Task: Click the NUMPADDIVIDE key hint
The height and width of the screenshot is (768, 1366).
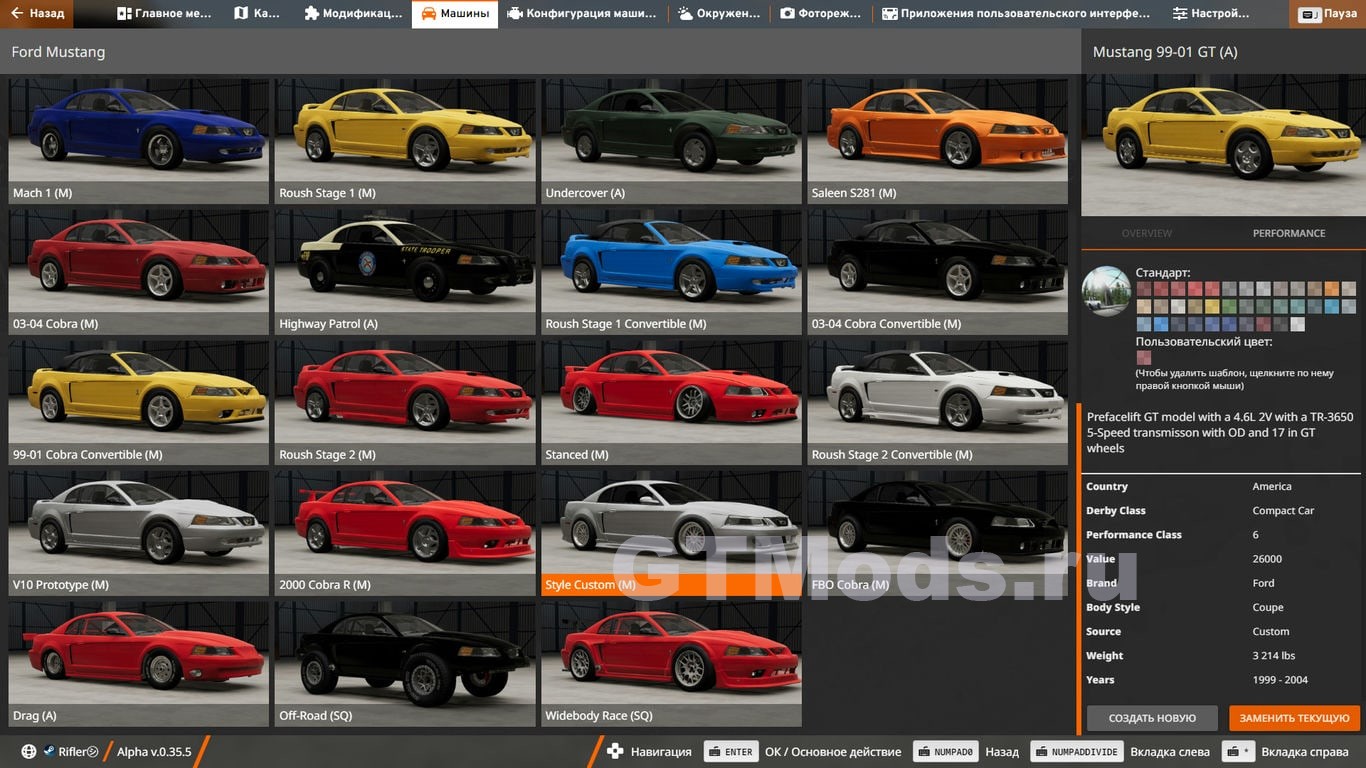Action: pyautogui.click(x=1077, y=752)
